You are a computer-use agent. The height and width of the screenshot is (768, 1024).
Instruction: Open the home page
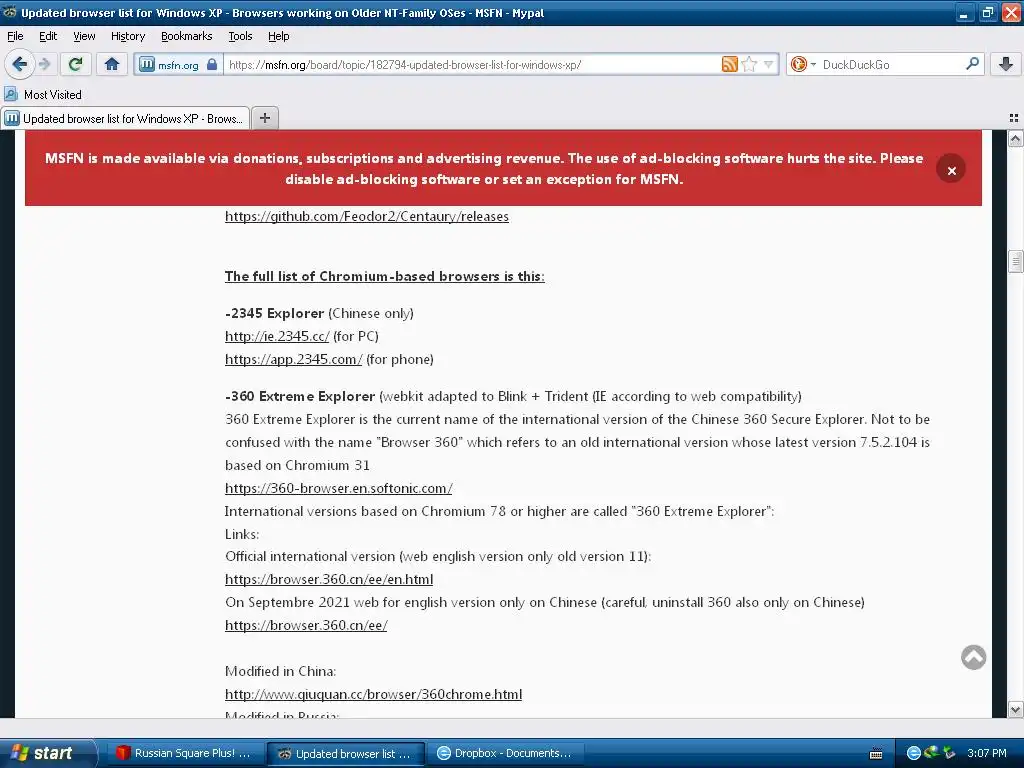112,64
